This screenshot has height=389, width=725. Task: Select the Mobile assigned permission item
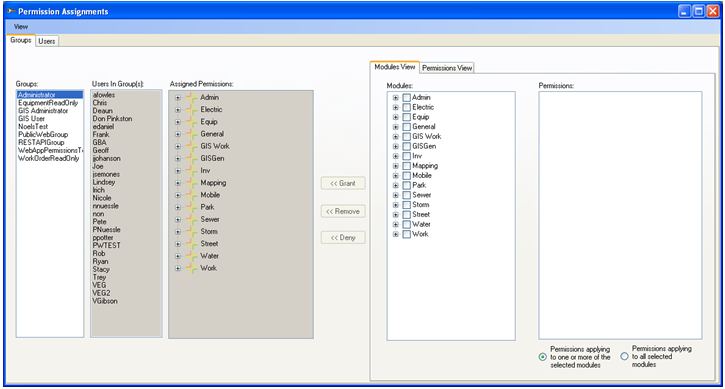(210, 195)
